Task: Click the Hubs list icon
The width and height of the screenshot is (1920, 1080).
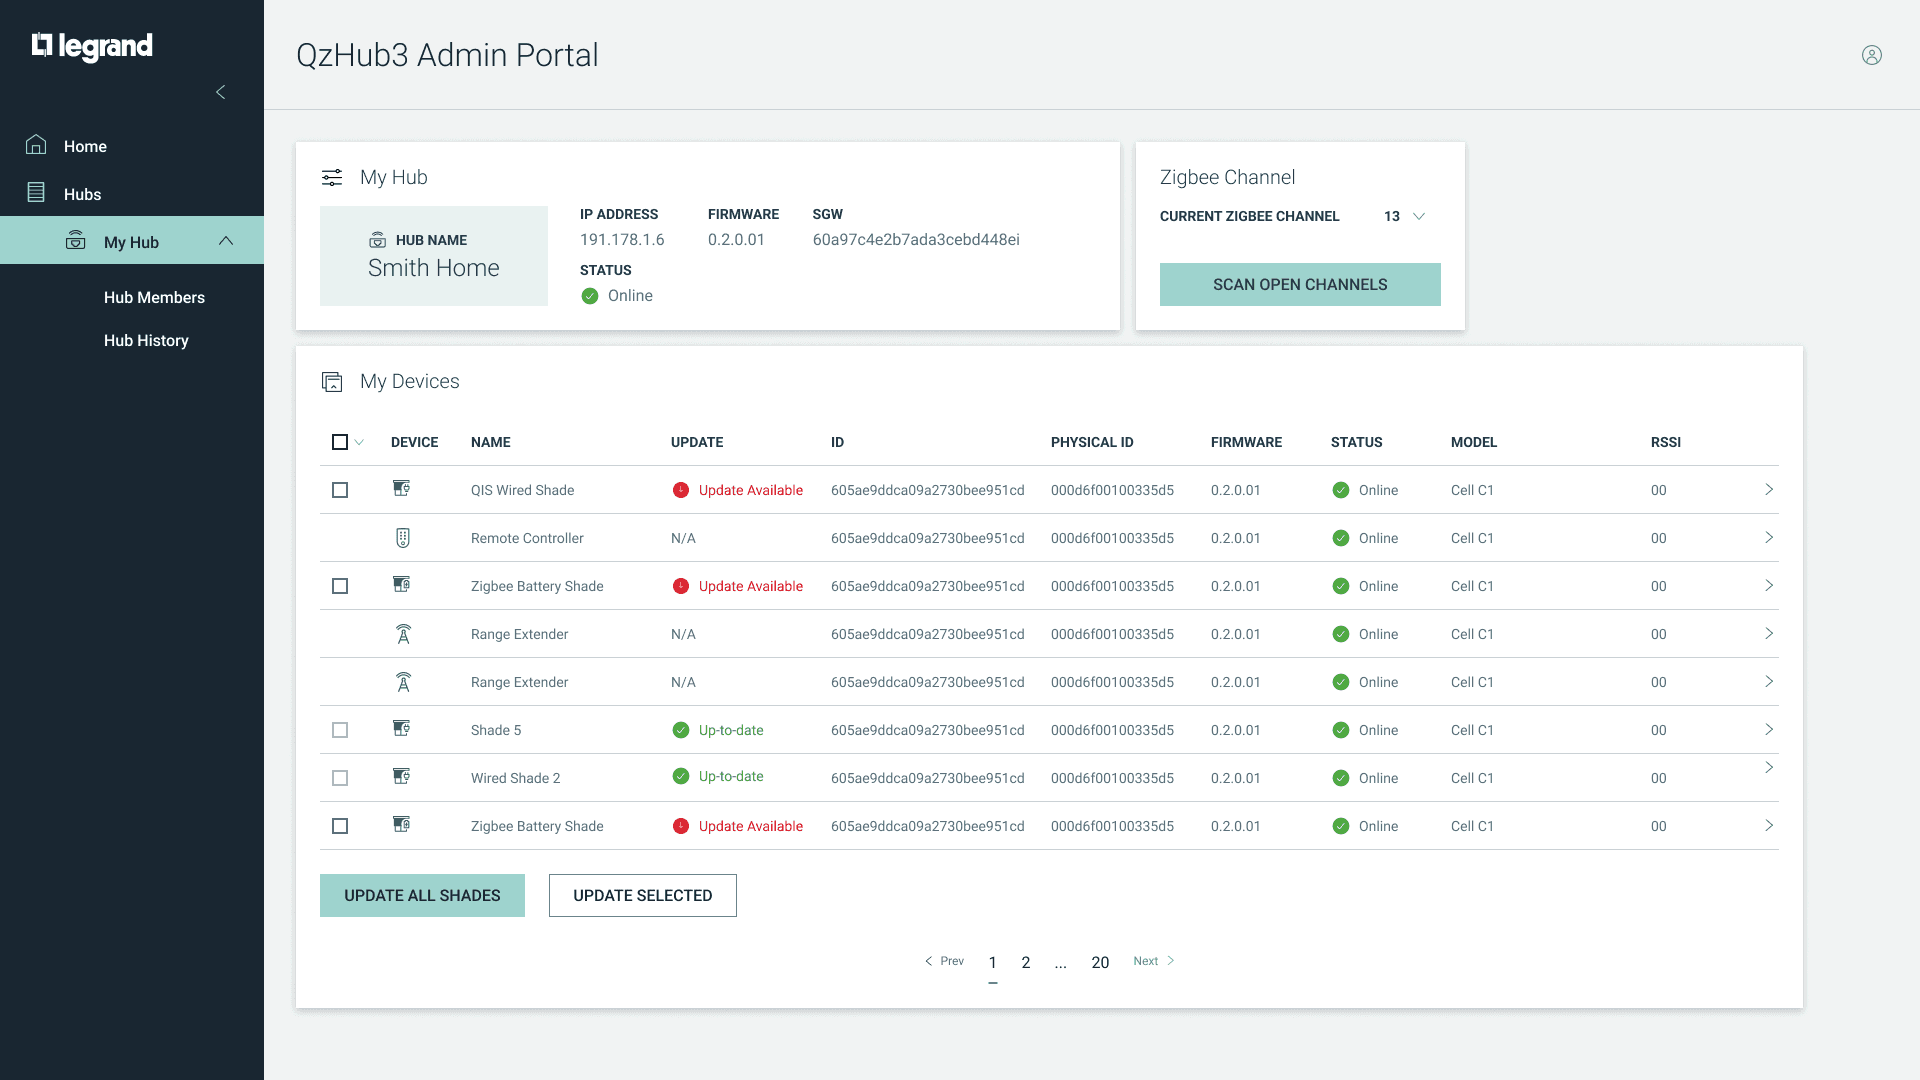Action: (36, 193)
